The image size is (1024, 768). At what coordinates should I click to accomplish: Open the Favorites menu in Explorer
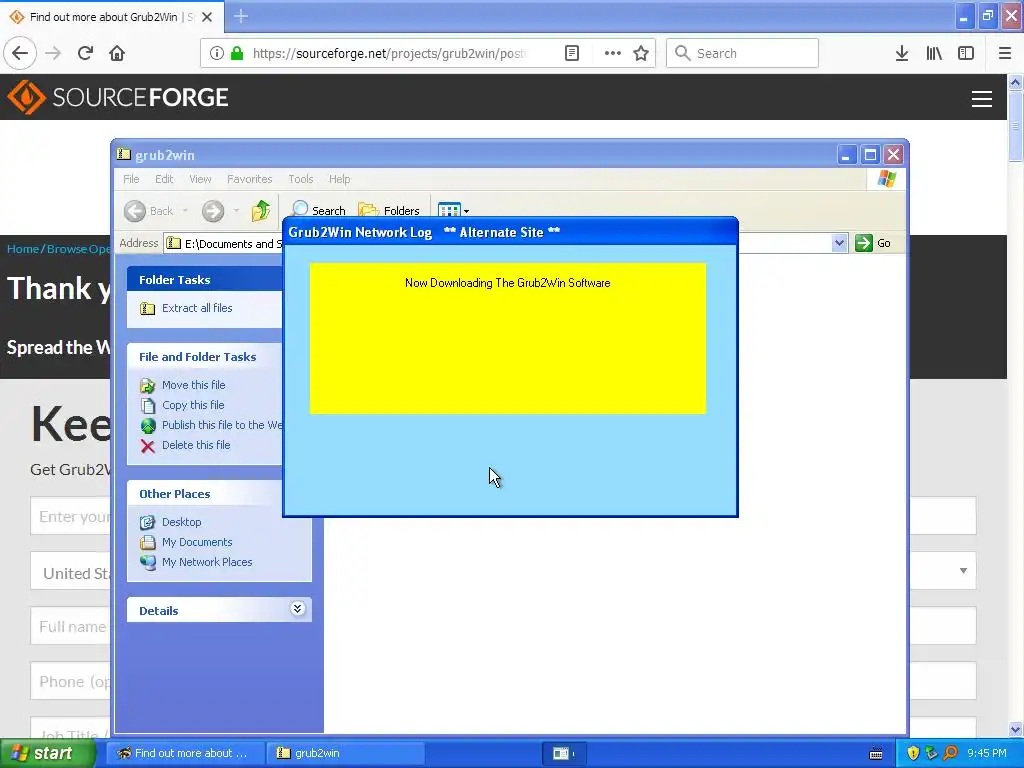[249, 179]
